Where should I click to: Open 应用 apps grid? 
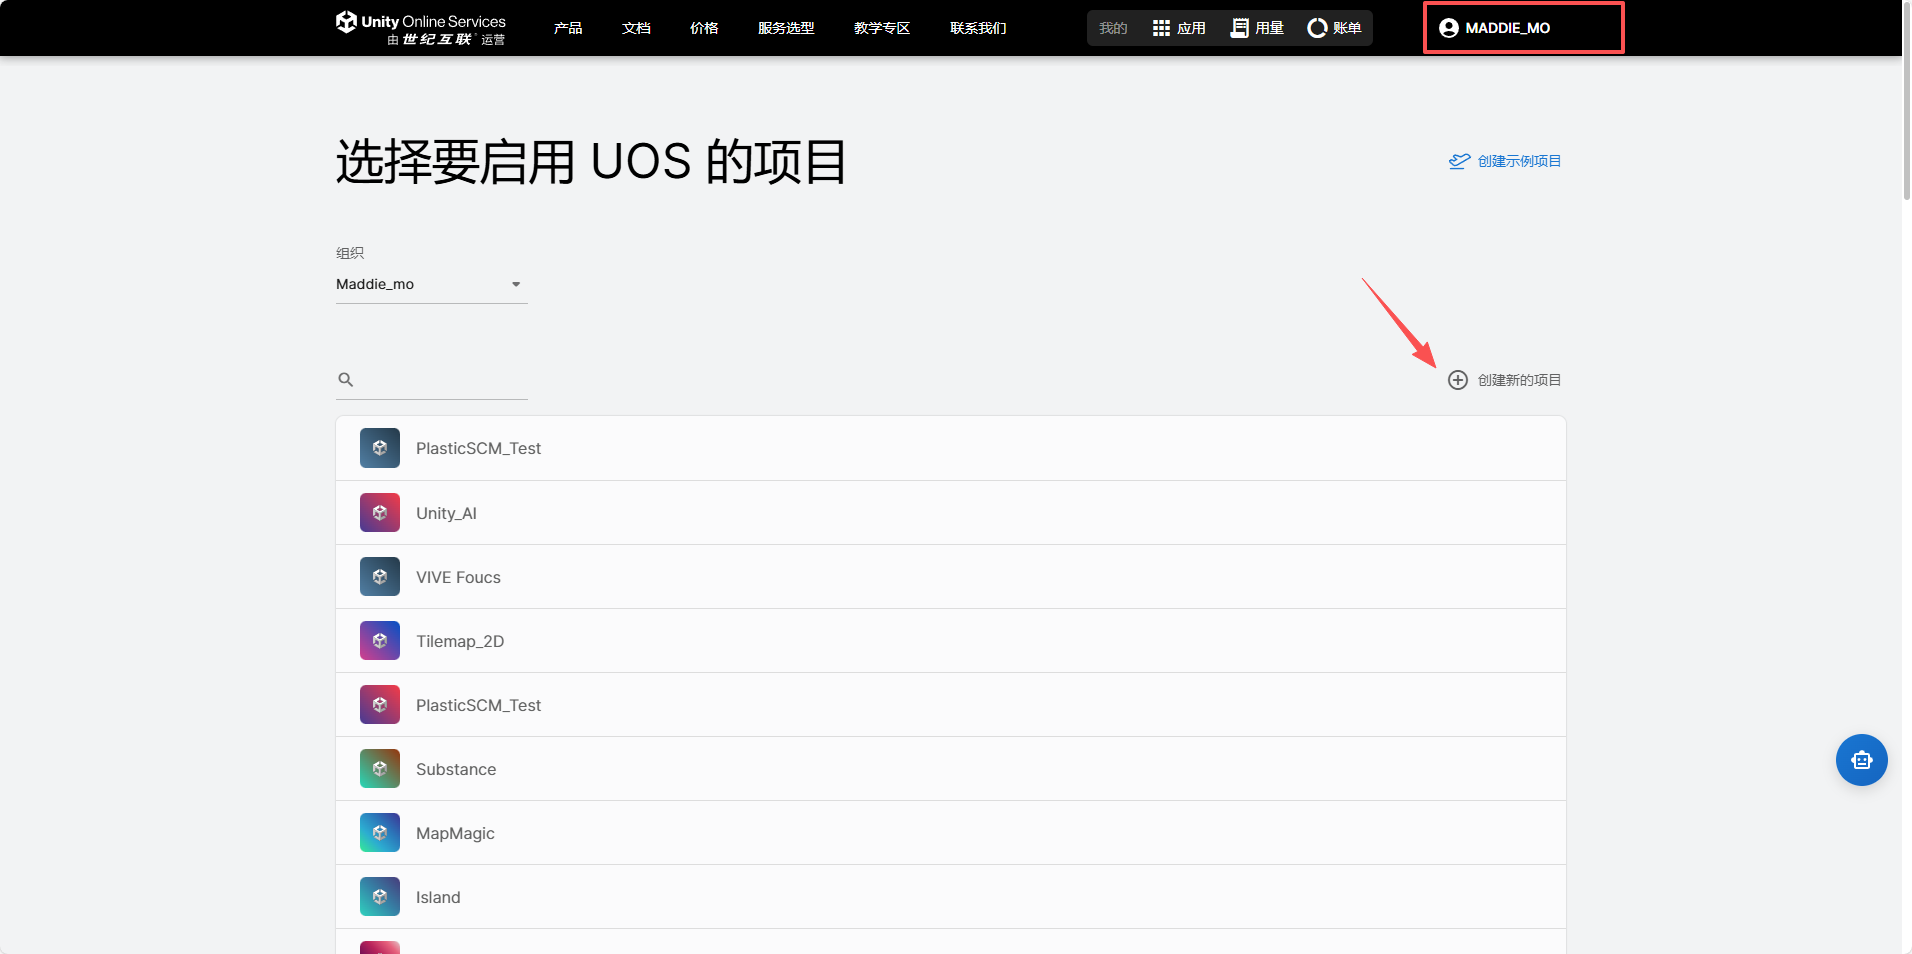(x=1179, y=28)
